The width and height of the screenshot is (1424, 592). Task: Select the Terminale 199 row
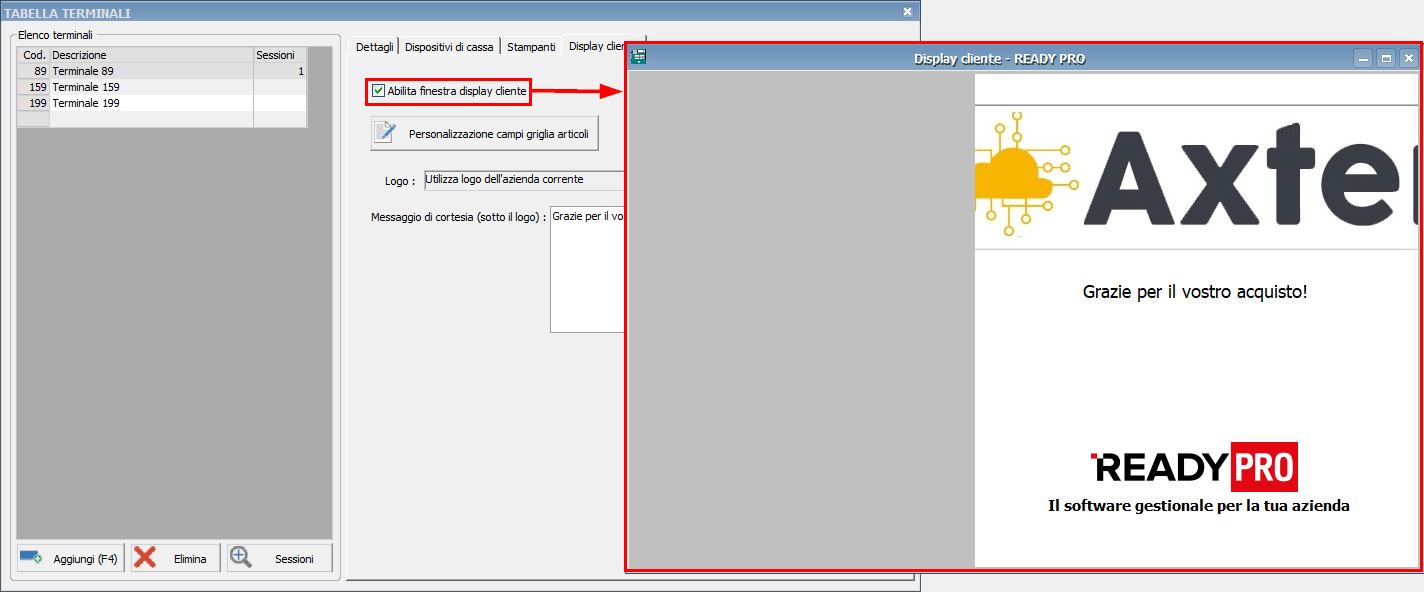[x=162, y=103]
